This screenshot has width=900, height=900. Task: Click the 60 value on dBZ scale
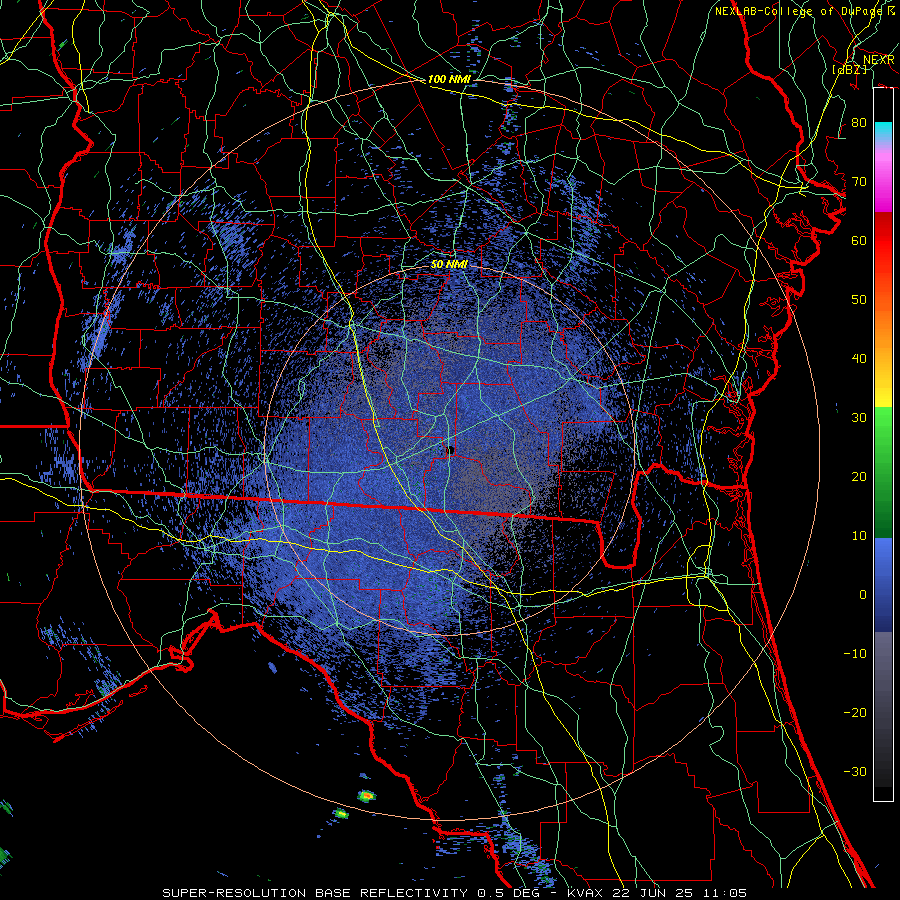click(x=859, y=240)
